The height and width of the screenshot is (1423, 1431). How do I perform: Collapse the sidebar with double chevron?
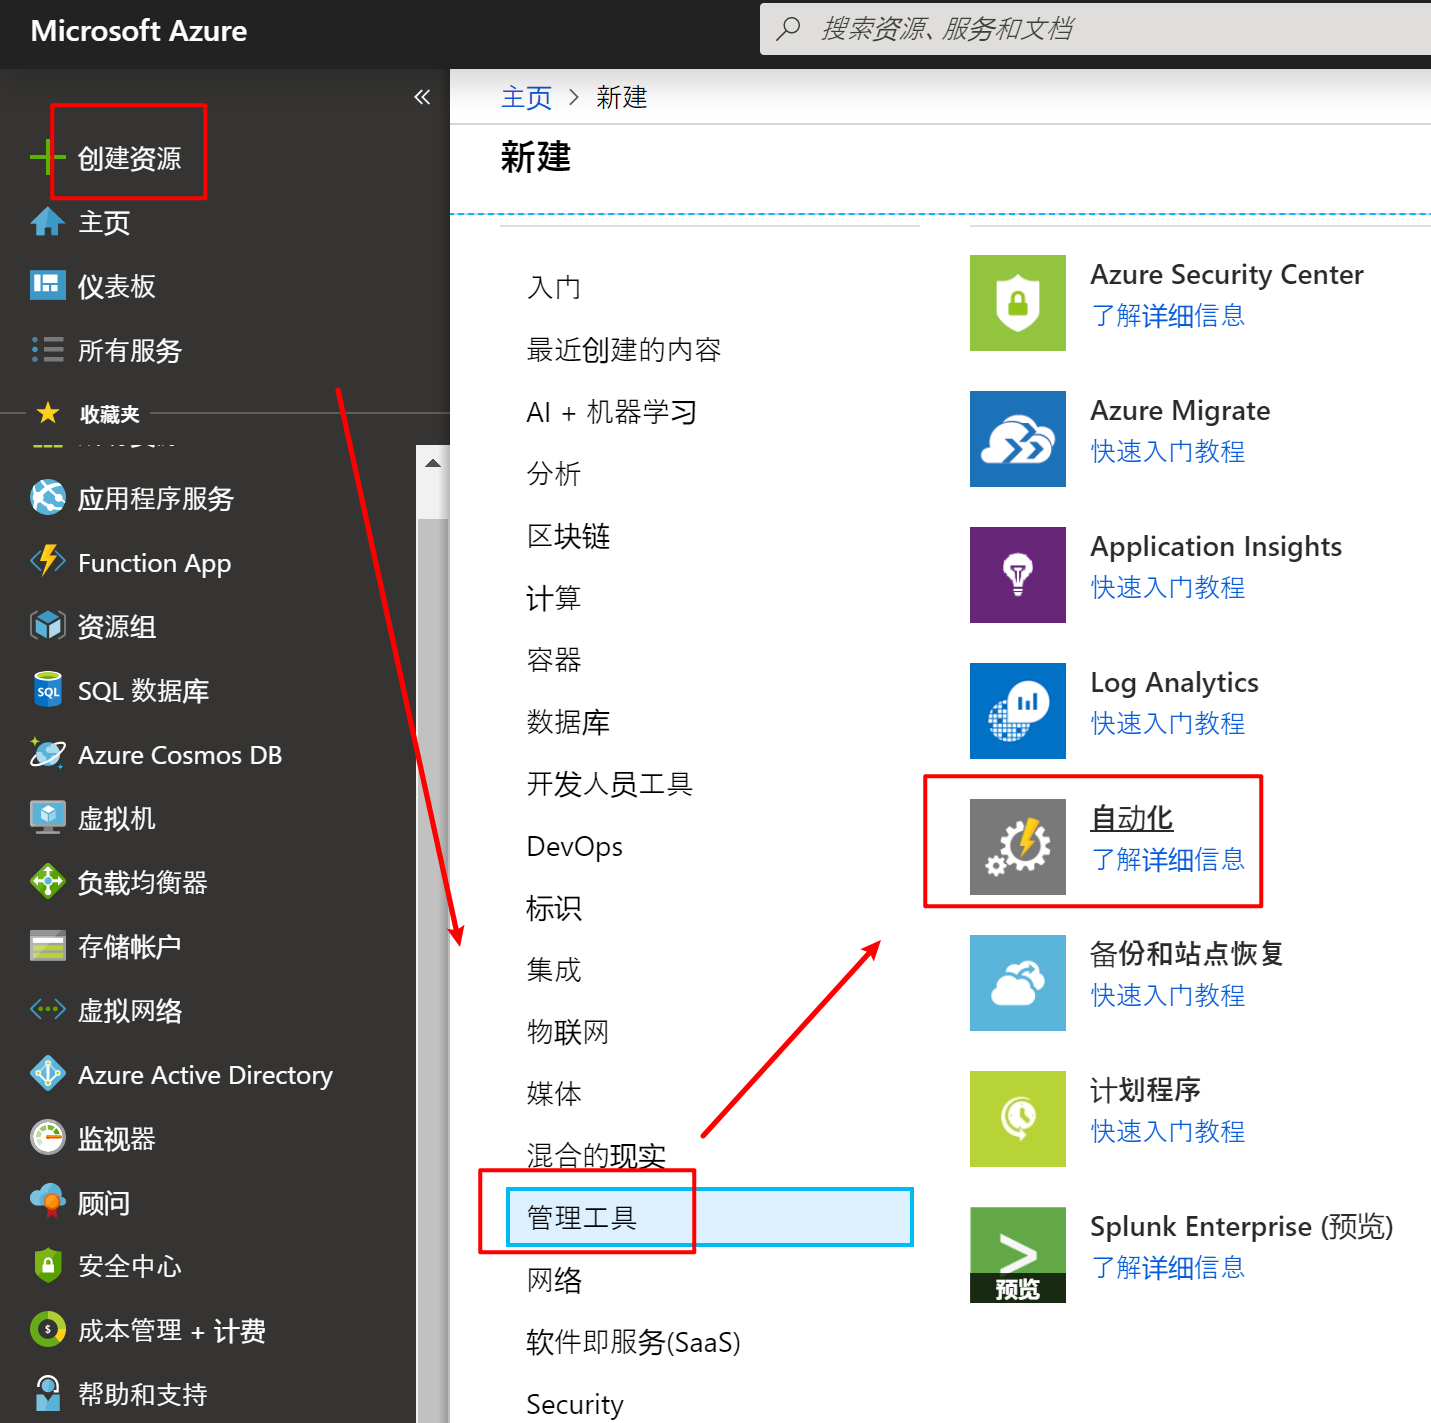point(422,97)
